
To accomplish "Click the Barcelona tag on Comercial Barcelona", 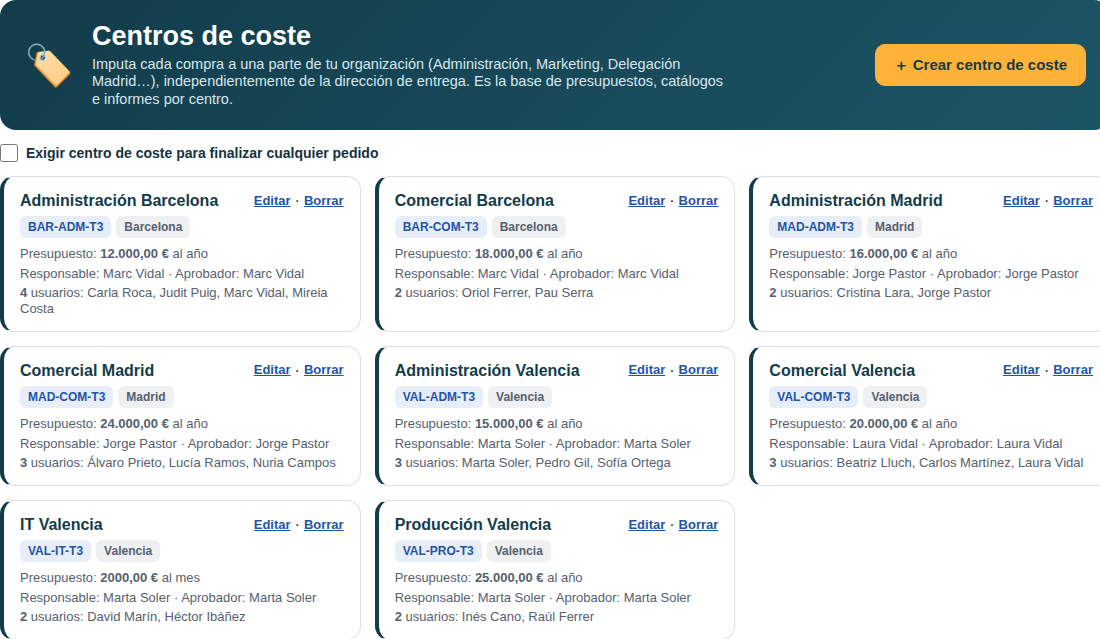I will pyautogui.click(x=528, y=227).
